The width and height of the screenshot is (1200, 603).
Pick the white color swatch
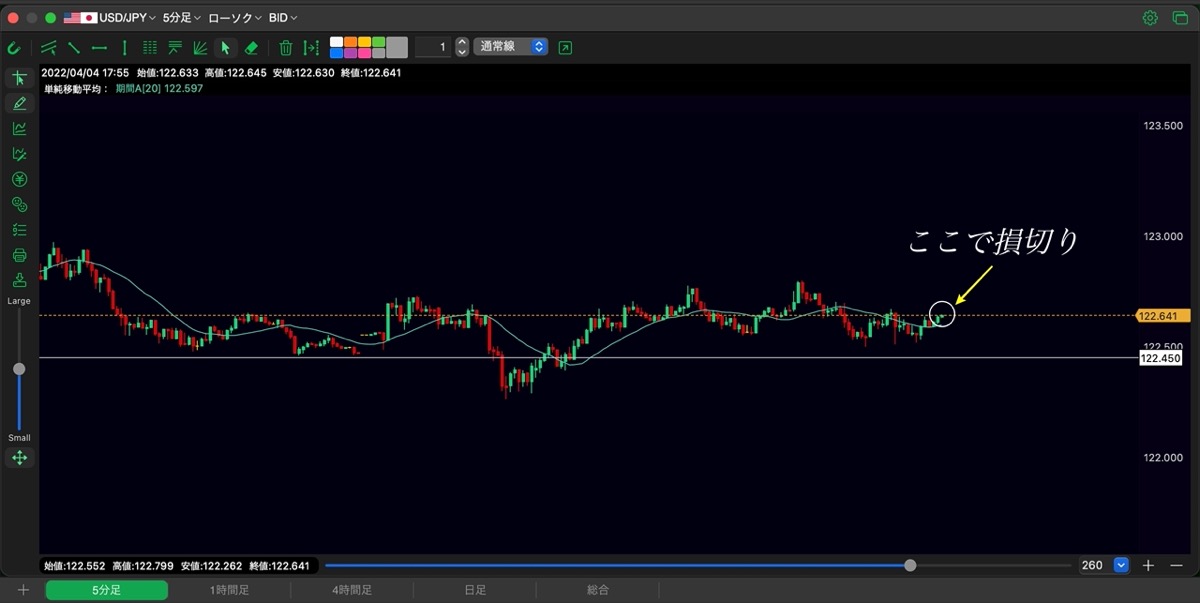coord(337,42)
